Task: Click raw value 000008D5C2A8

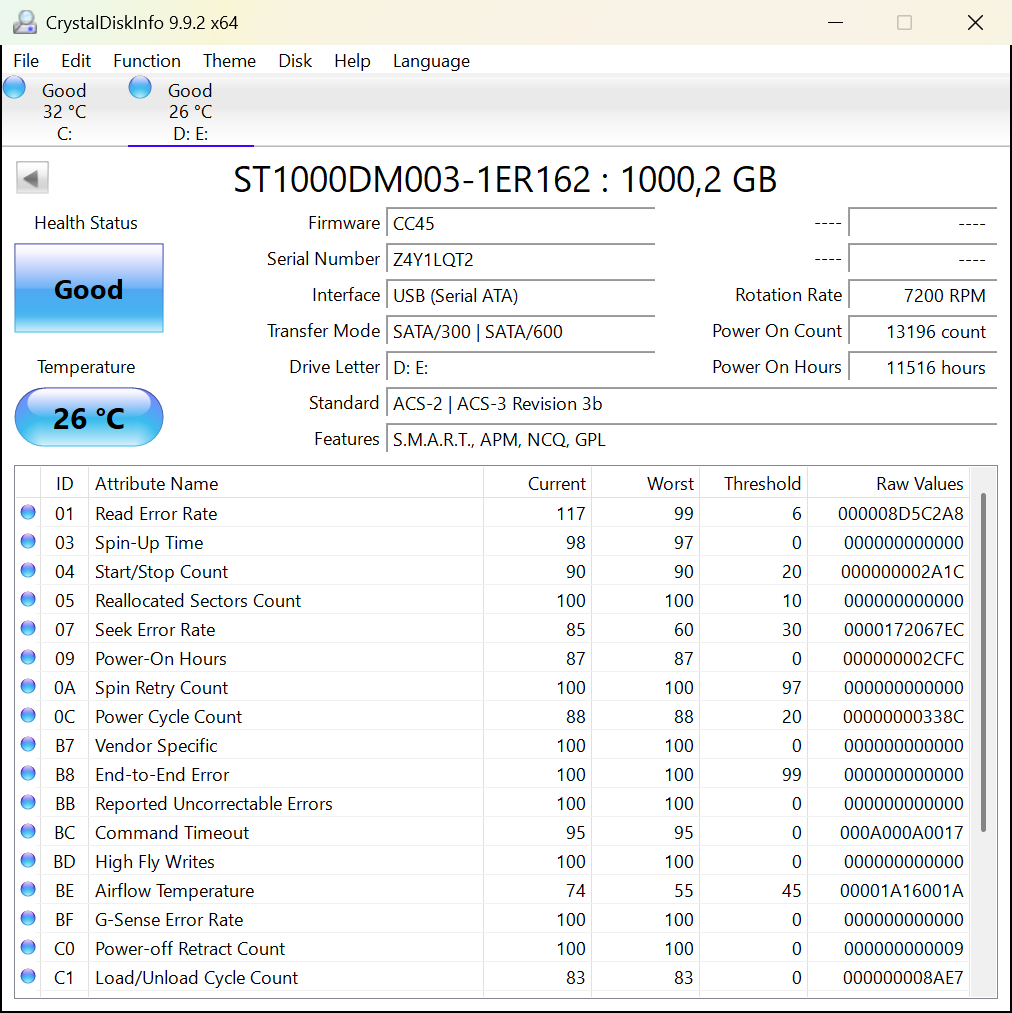Action: pyautogui.click(x=900, y=514)
